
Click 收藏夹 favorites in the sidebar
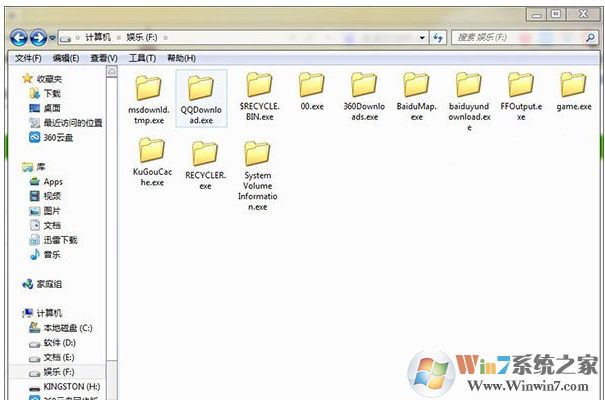click(x=42, y=79)
